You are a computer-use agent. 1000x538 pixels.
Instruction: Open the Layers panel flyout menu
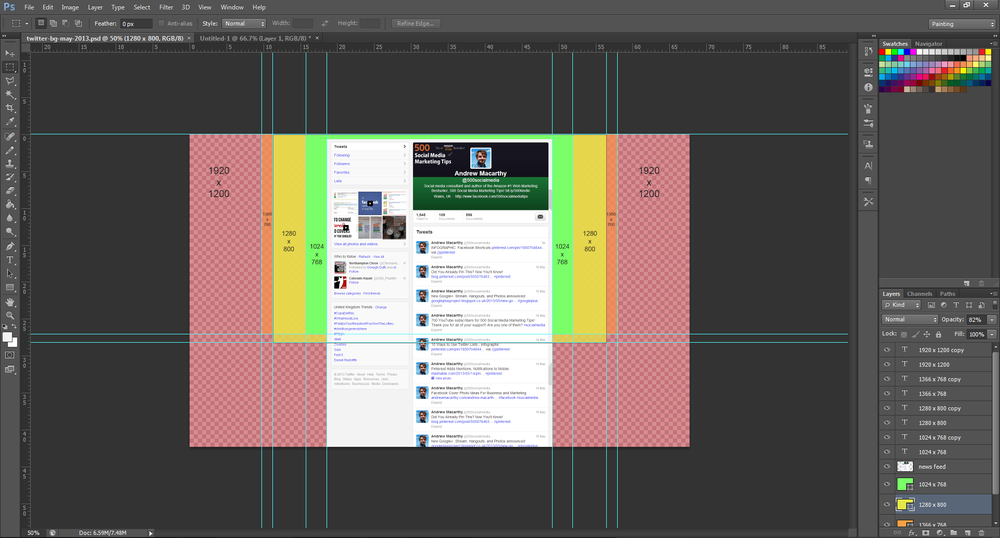pyautogui.click(x=992, y=294)
